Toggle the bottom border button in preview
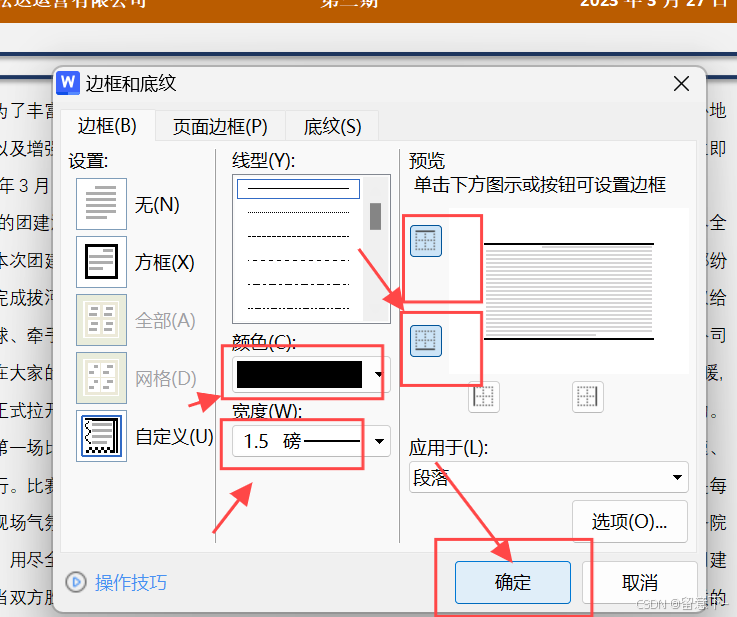737x617 pixels. pyautogui.click(x=426, y=341)
